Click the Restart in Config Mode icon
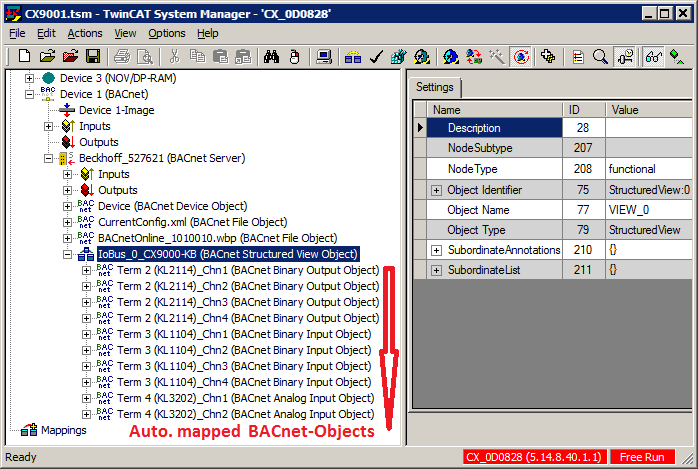Screen dimensions: 698x469 (450, 57)
